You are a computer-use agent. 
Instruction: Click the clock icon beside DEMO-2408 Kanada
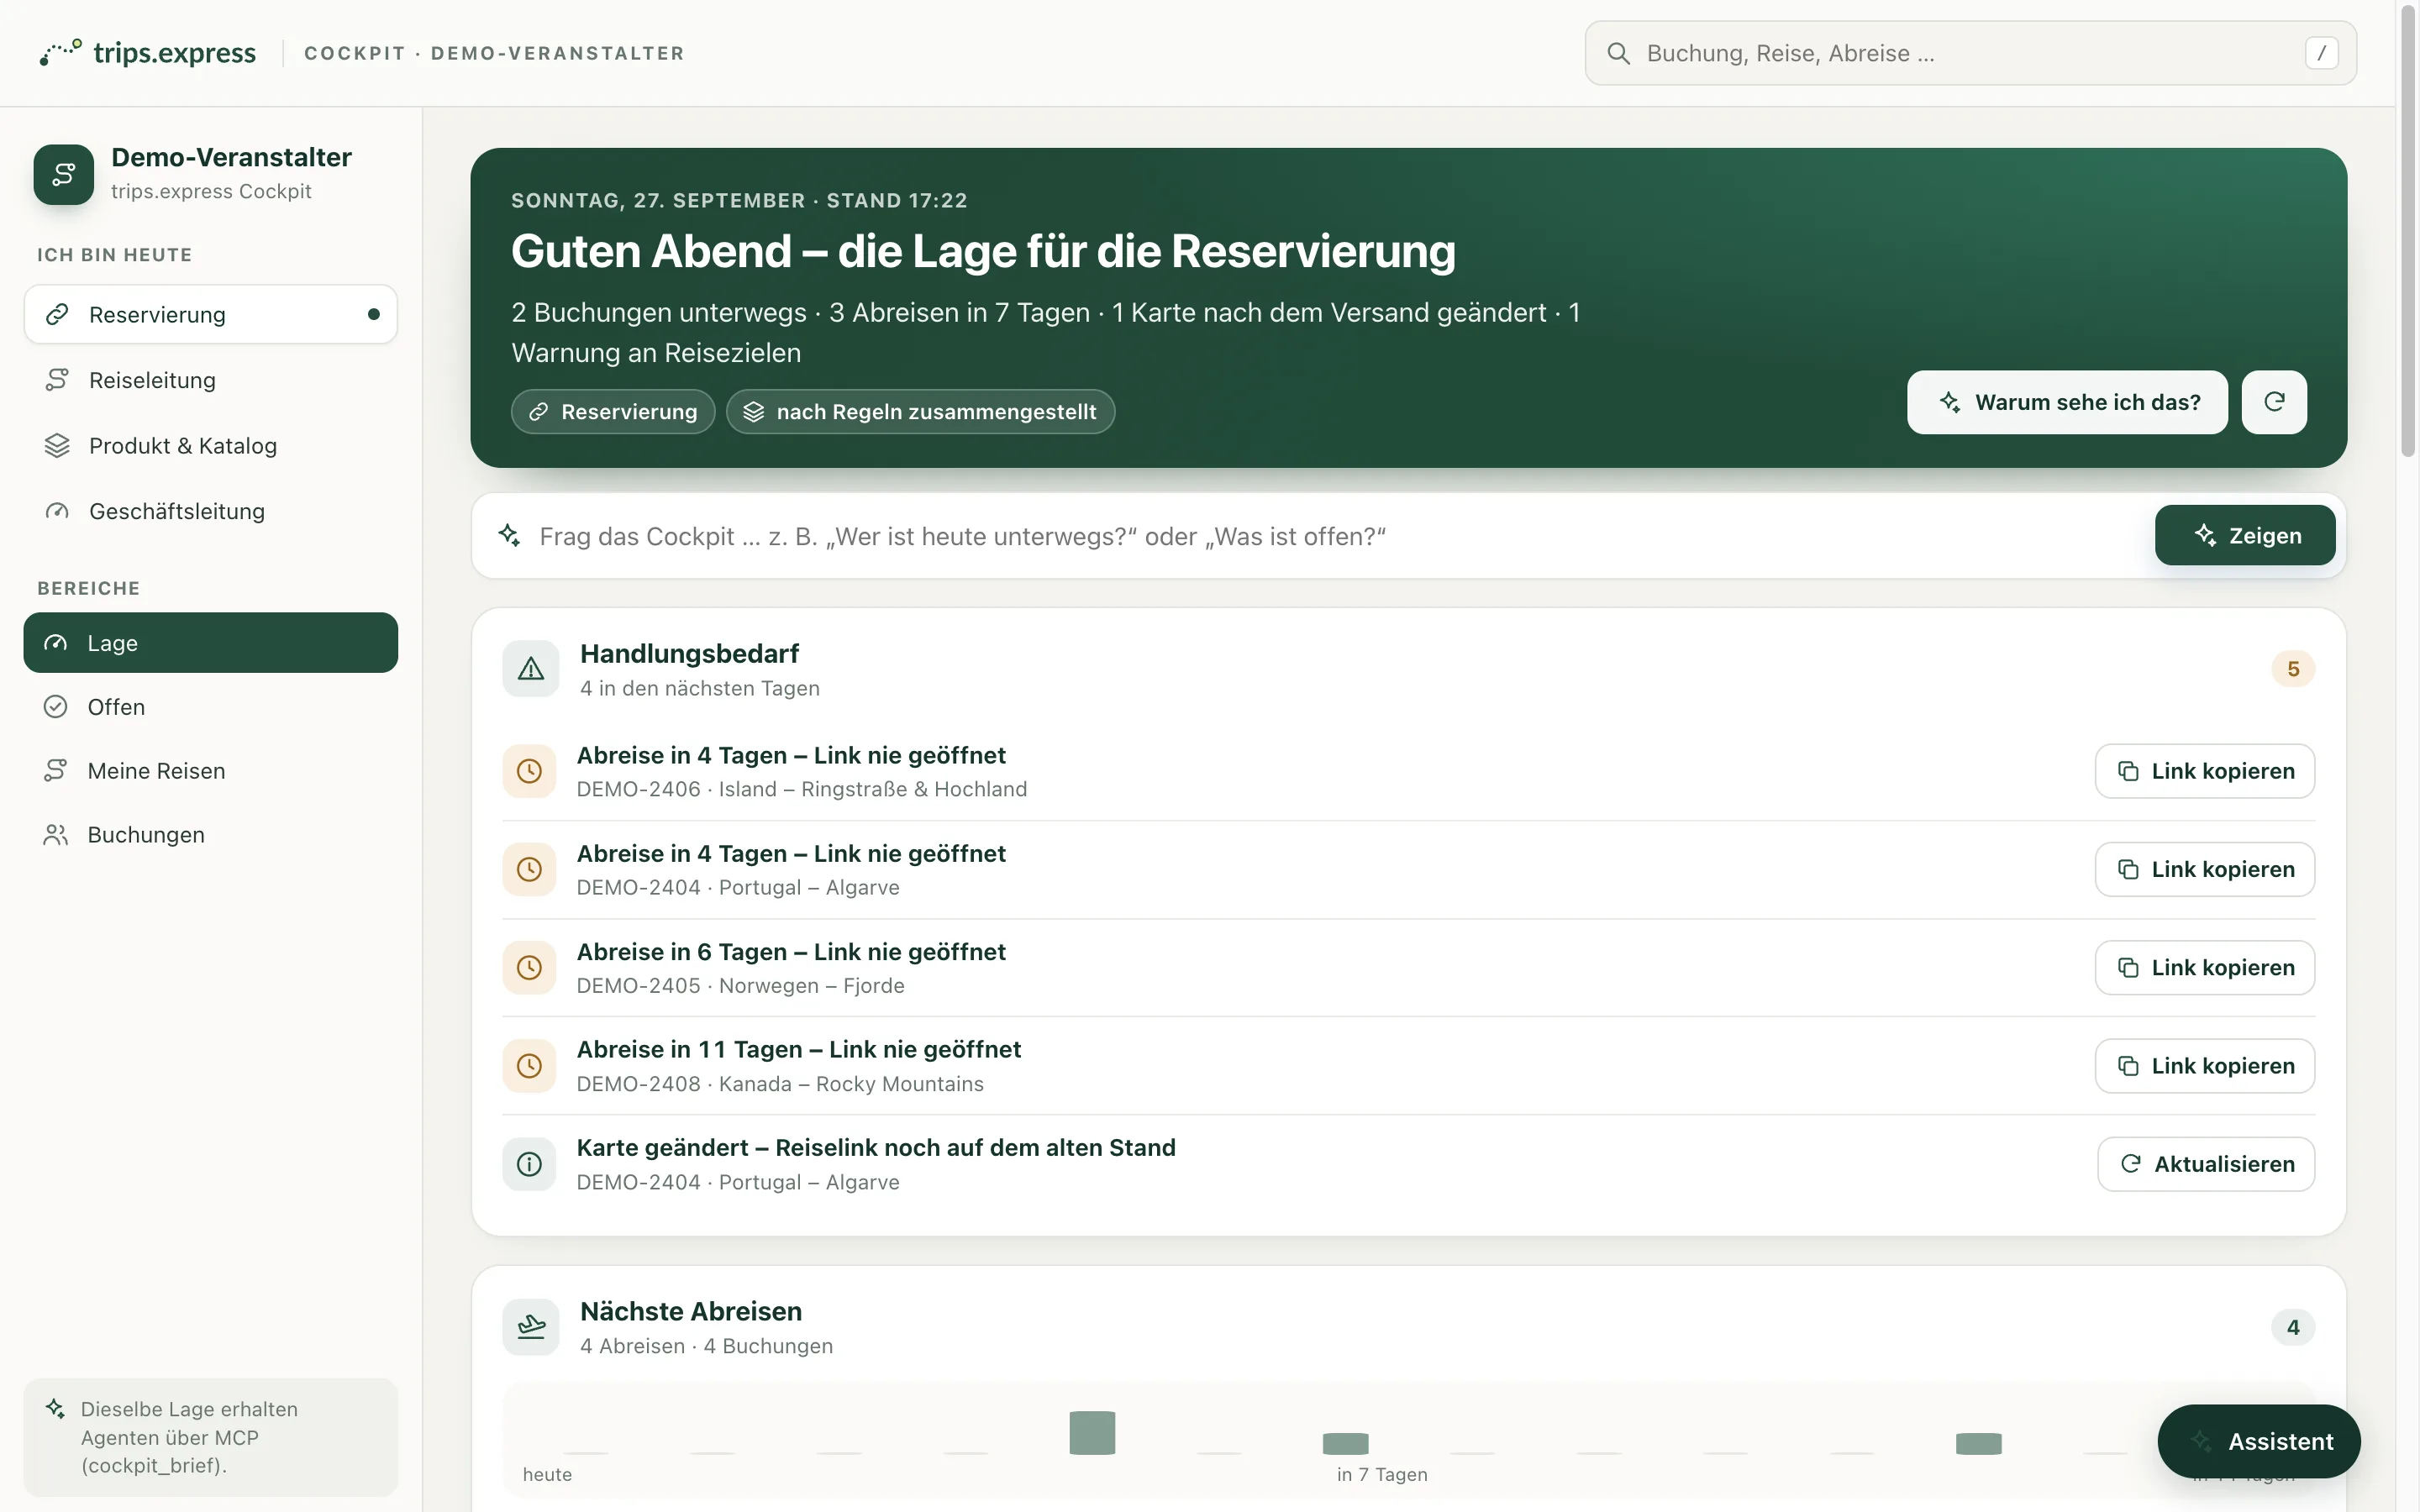click(529, 1065)
